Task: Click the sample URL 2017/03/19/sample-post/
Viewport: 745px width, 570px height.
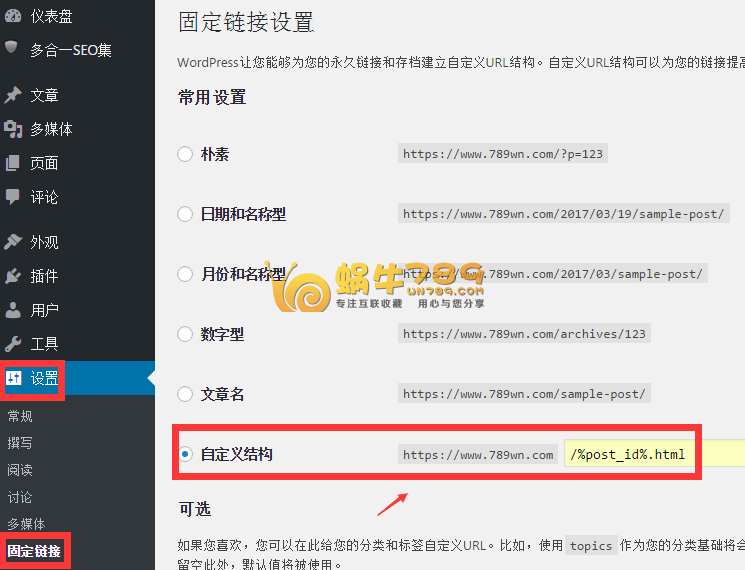Action: tap(564, 214)
